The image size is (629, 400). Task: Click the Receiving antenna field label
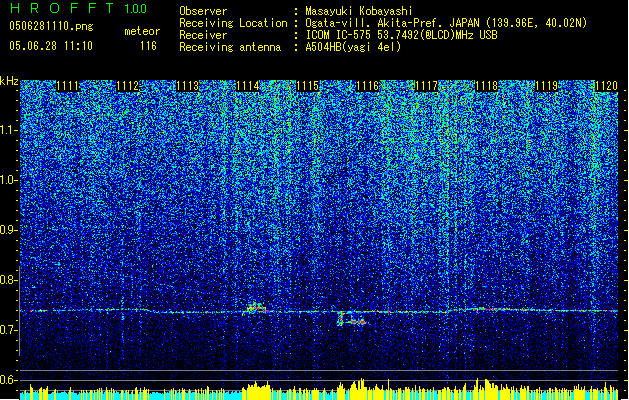click(230, 47)
